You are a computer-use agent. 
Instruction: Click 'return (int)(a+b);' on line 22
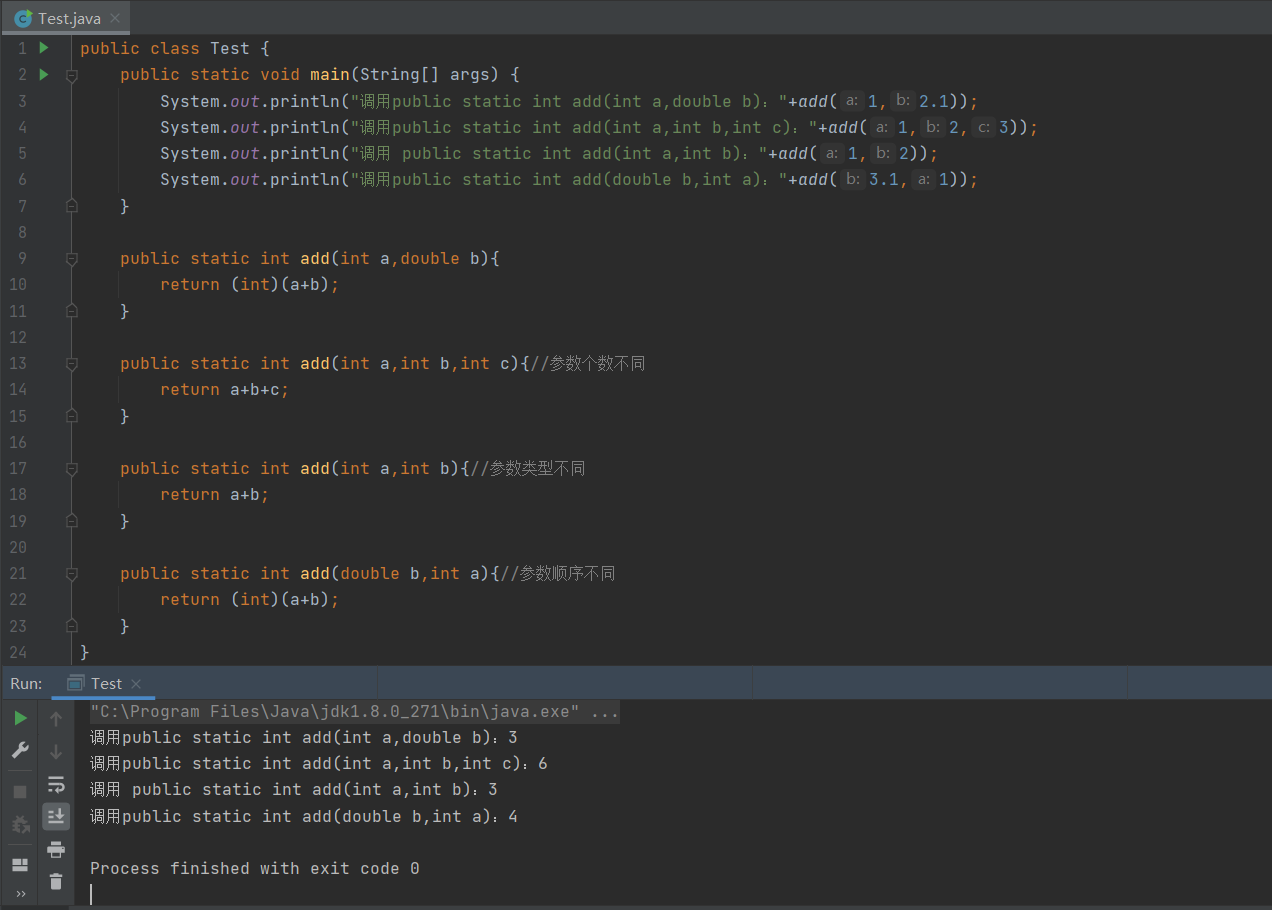click(x=250, y=600)
